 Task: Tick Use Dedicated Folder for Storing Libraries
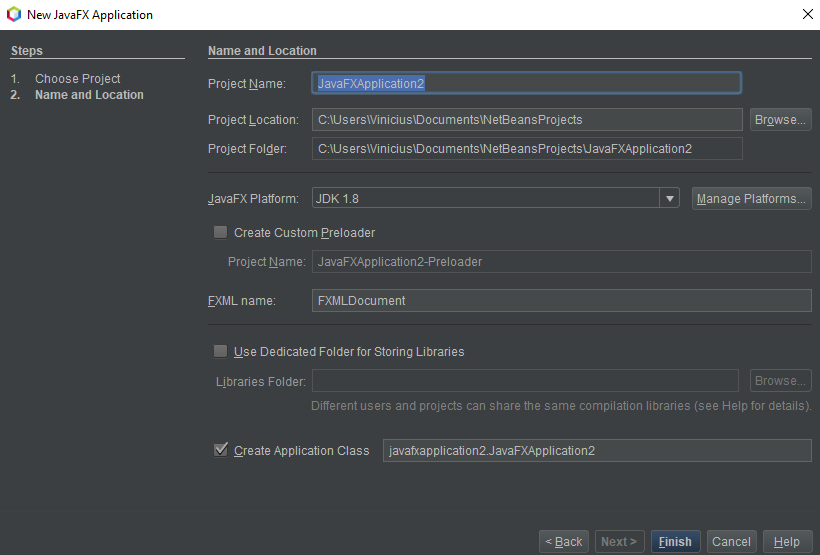coord(221,351)
